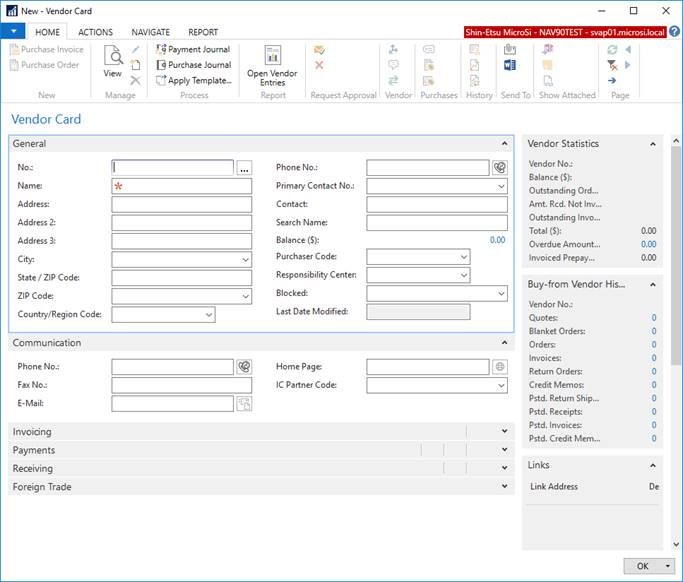Click the Address input field
Image resolution: width=683 pixels, height=582 pixels.
[182, 204]
